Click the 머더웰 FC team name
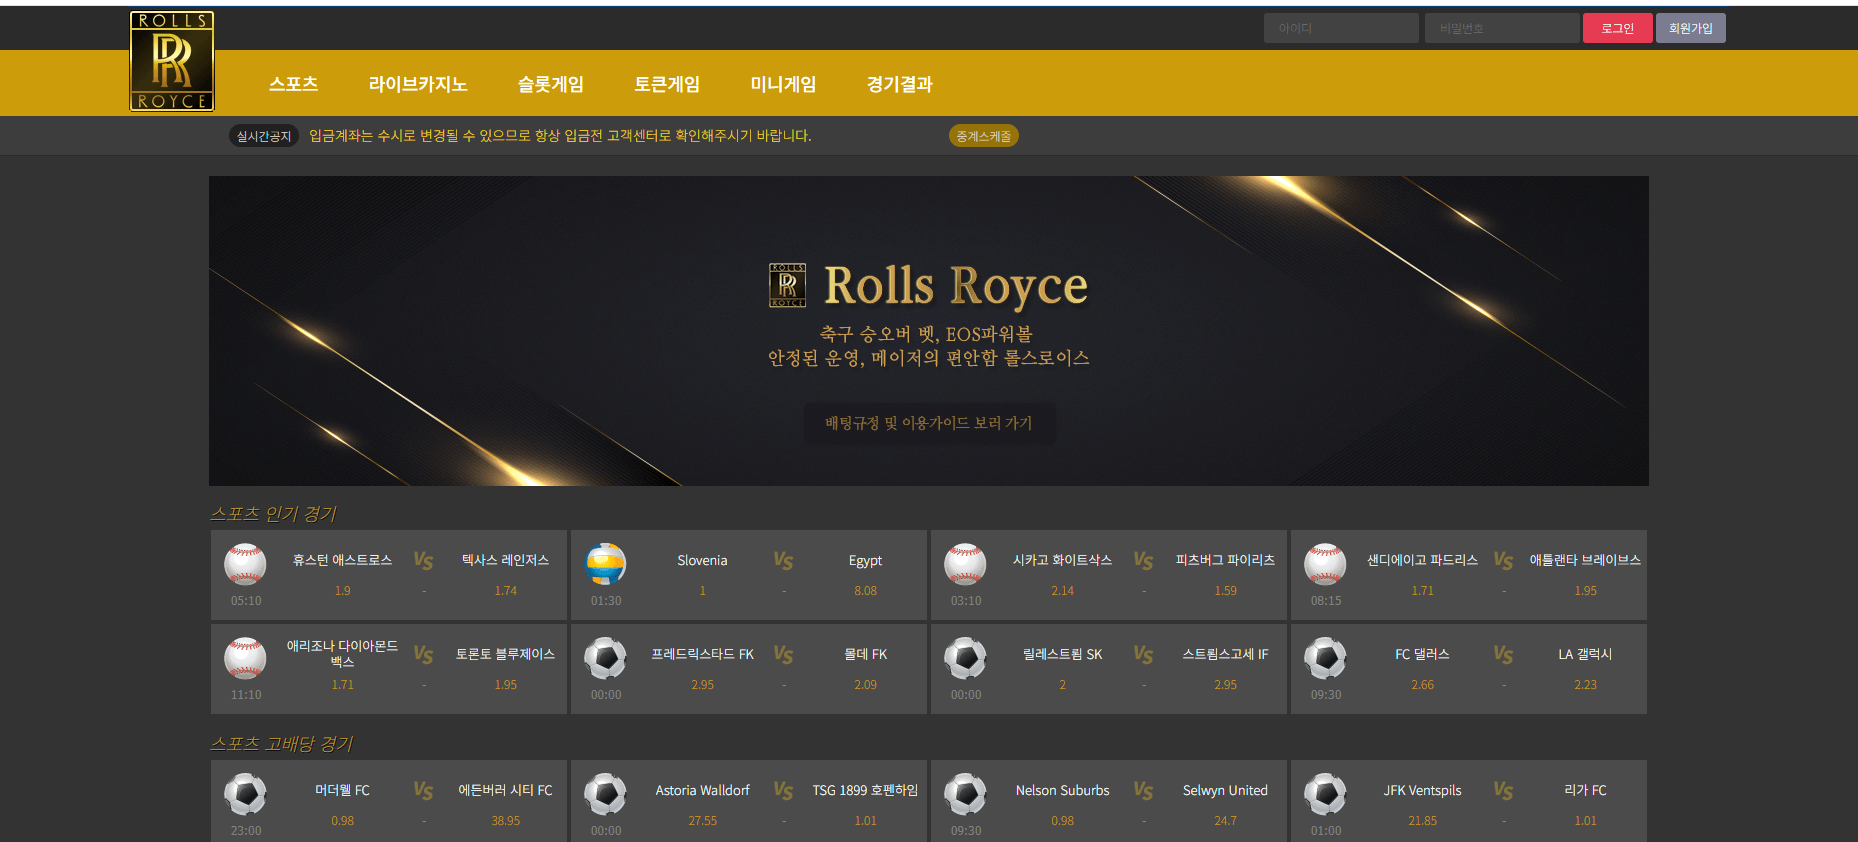The height and width of the screenshot is (842, 1858). (342, 791)
